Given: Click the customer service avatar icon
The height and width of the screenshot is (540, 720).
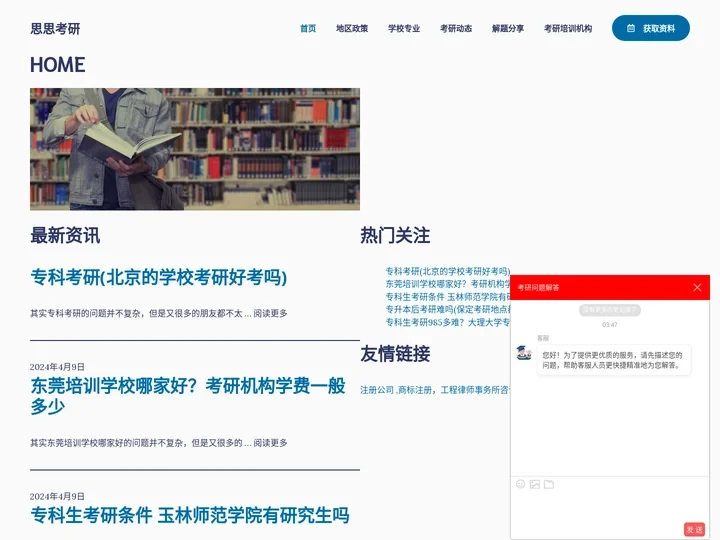Looking at the screenshot, I should pyautogui.click(x=523, y=353).
